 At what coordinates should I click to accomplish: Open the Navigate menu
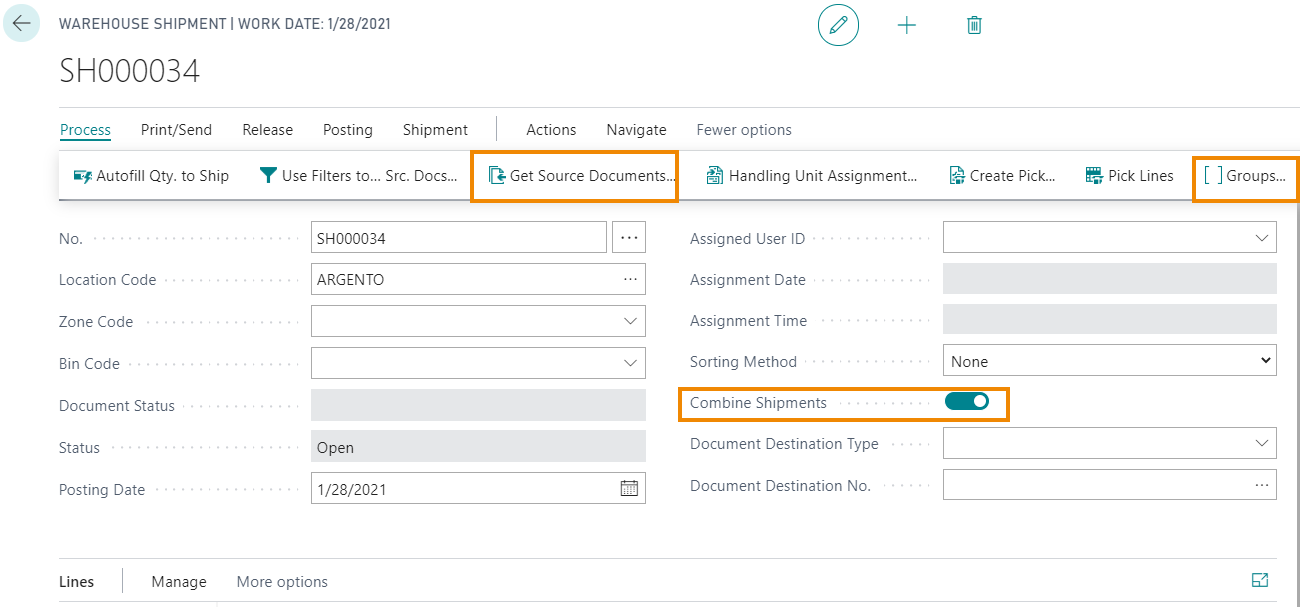(636, 130)
